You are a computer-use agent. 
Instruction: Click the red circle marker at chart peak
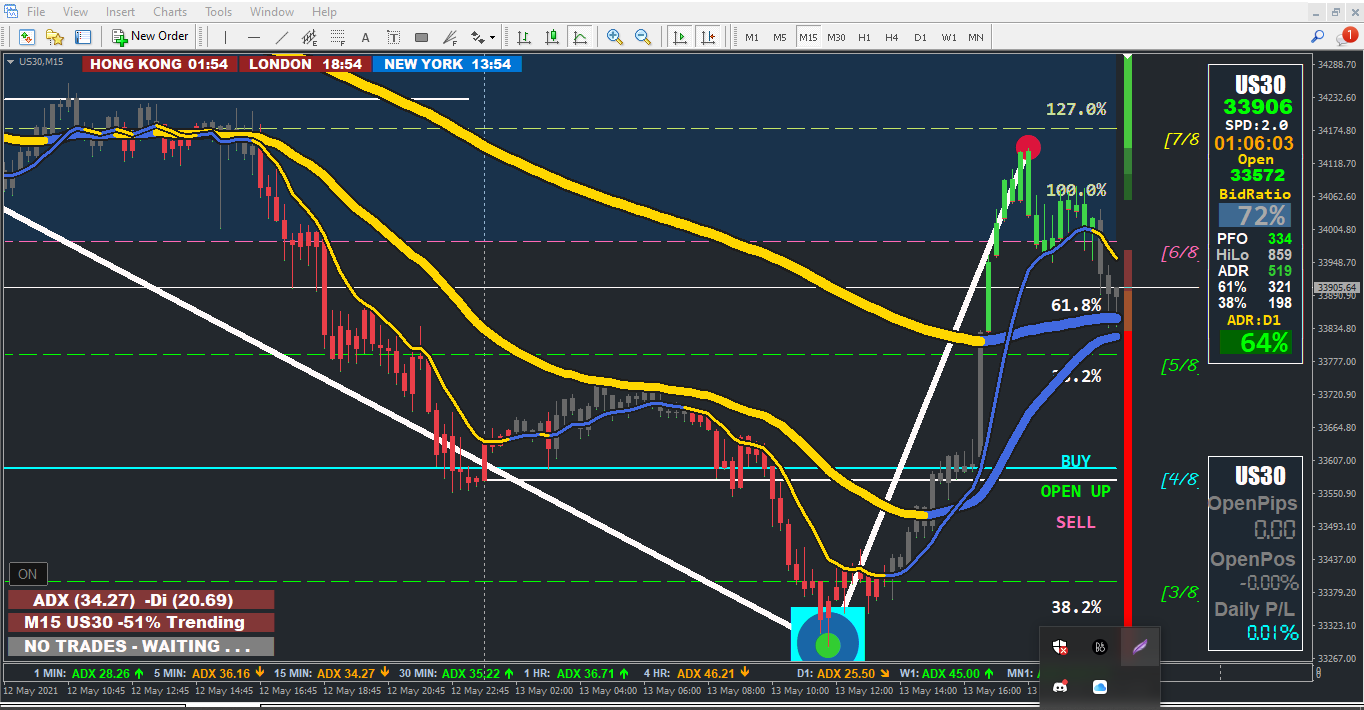click(x=1028, y=148)
